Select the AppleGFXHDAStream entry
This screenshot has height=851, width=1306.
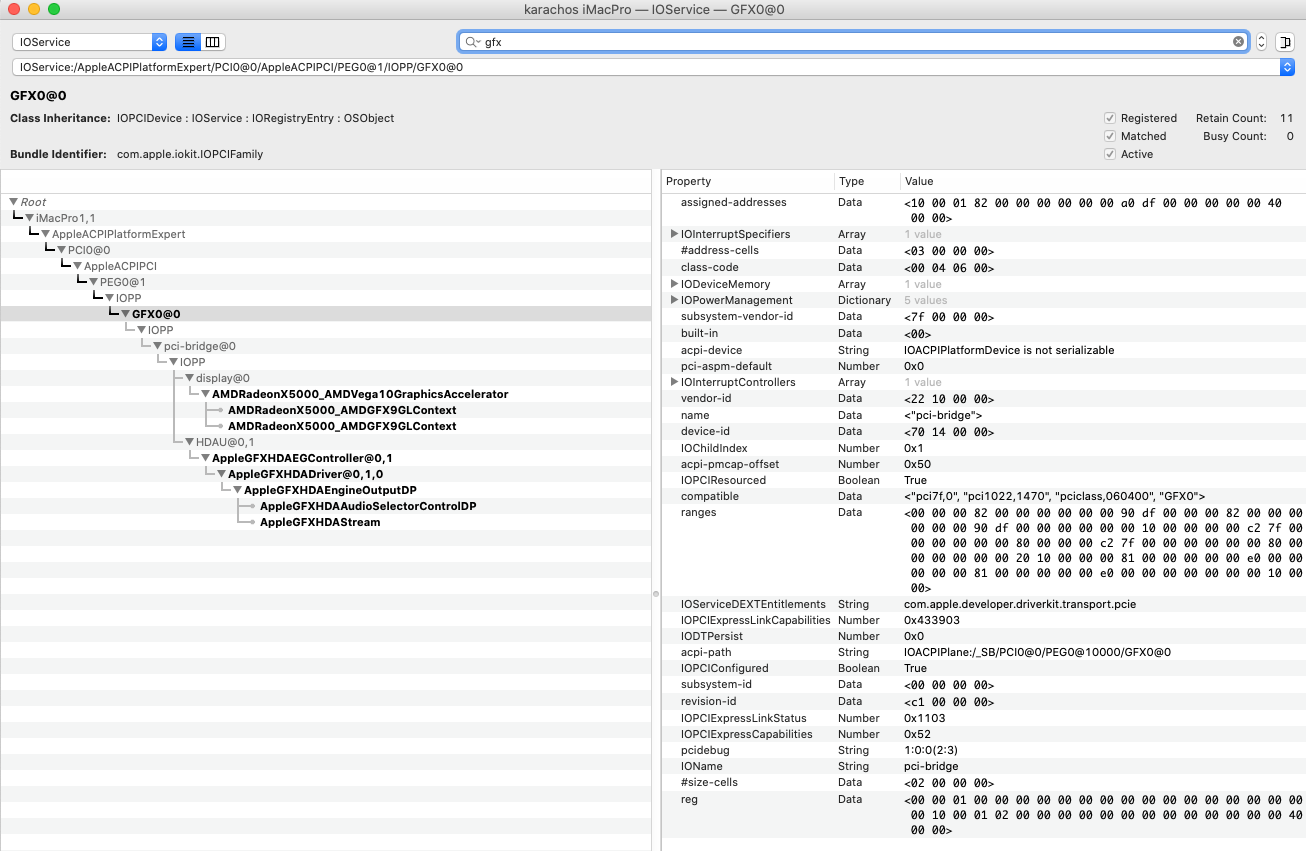[320, 522]
